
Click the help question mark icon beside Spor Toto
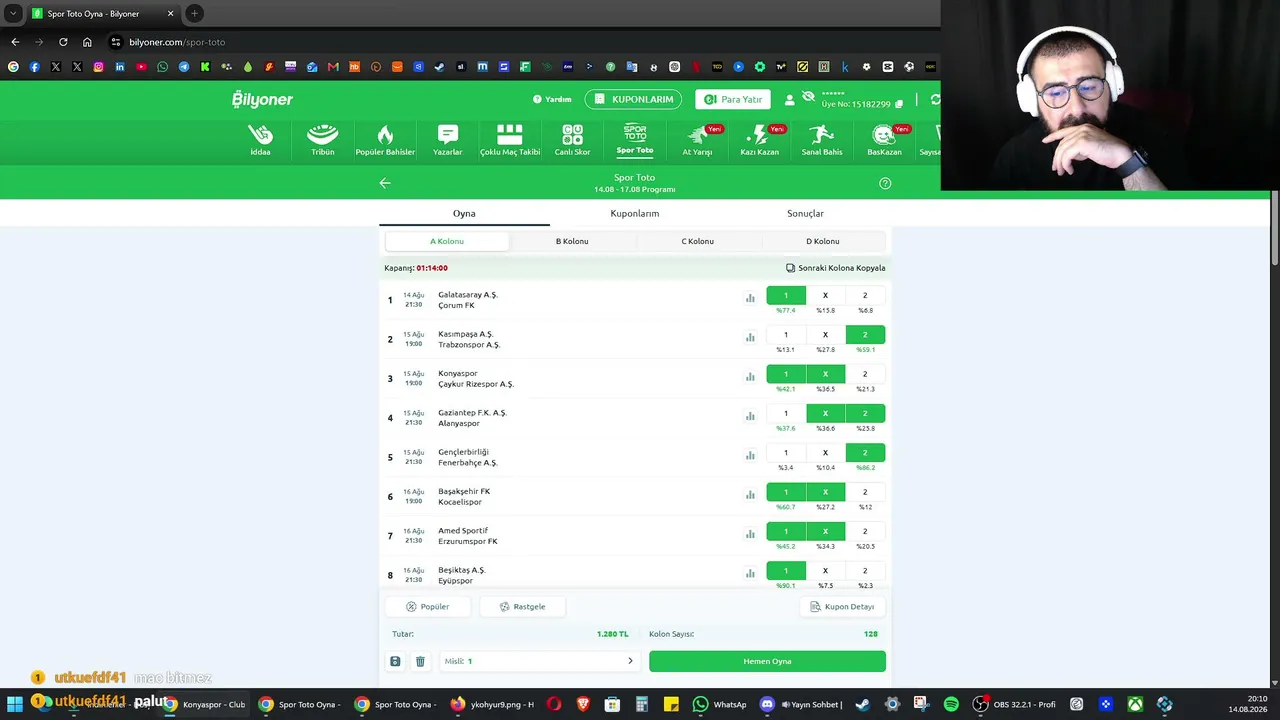[x=885, y=183]
